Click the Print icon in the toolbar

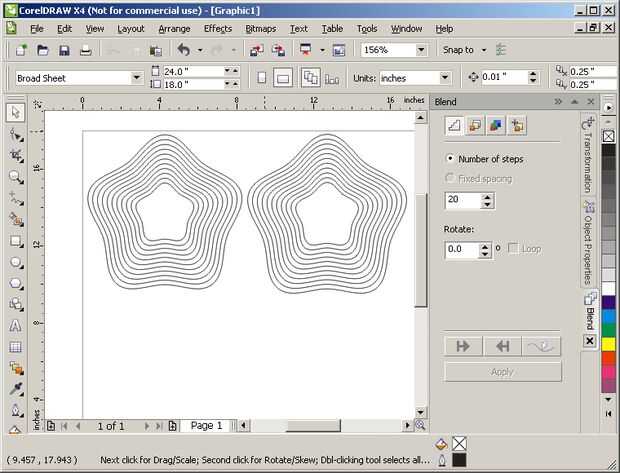pos(85,50)
